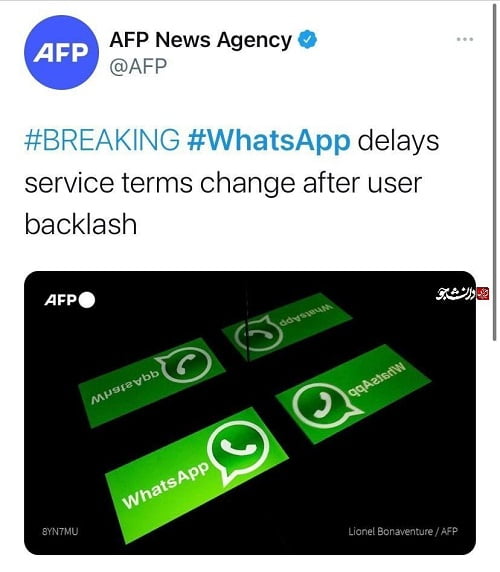Follow the #WhatsApp hashtag

coord(268,141)
